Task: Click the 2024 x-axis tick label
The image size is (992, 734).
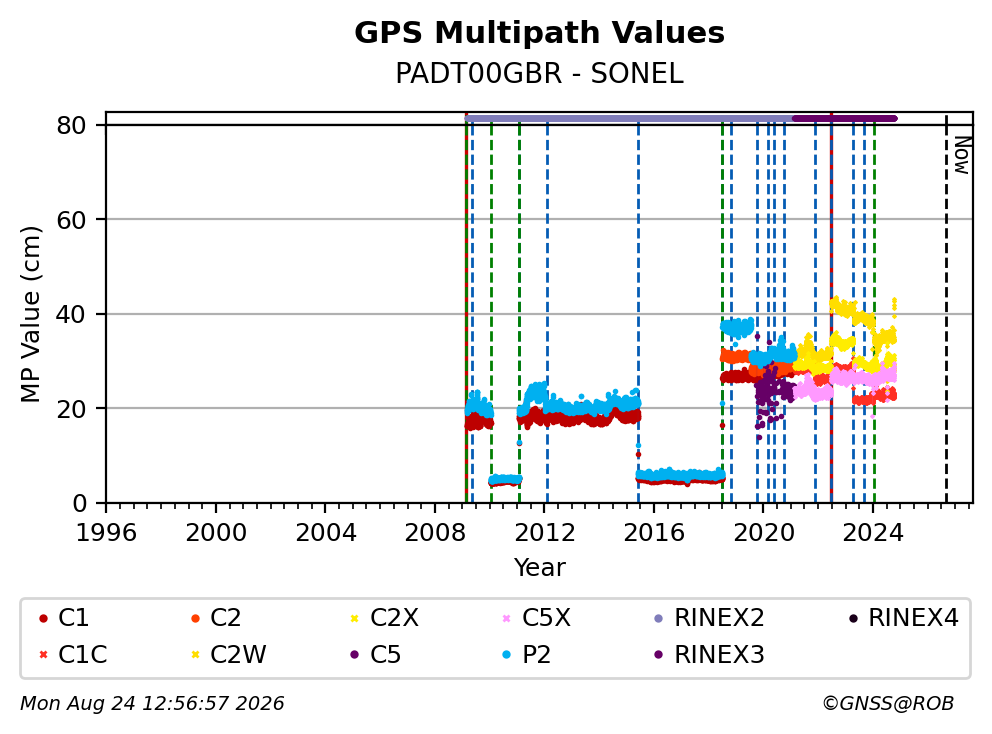Action: [873, 533]
